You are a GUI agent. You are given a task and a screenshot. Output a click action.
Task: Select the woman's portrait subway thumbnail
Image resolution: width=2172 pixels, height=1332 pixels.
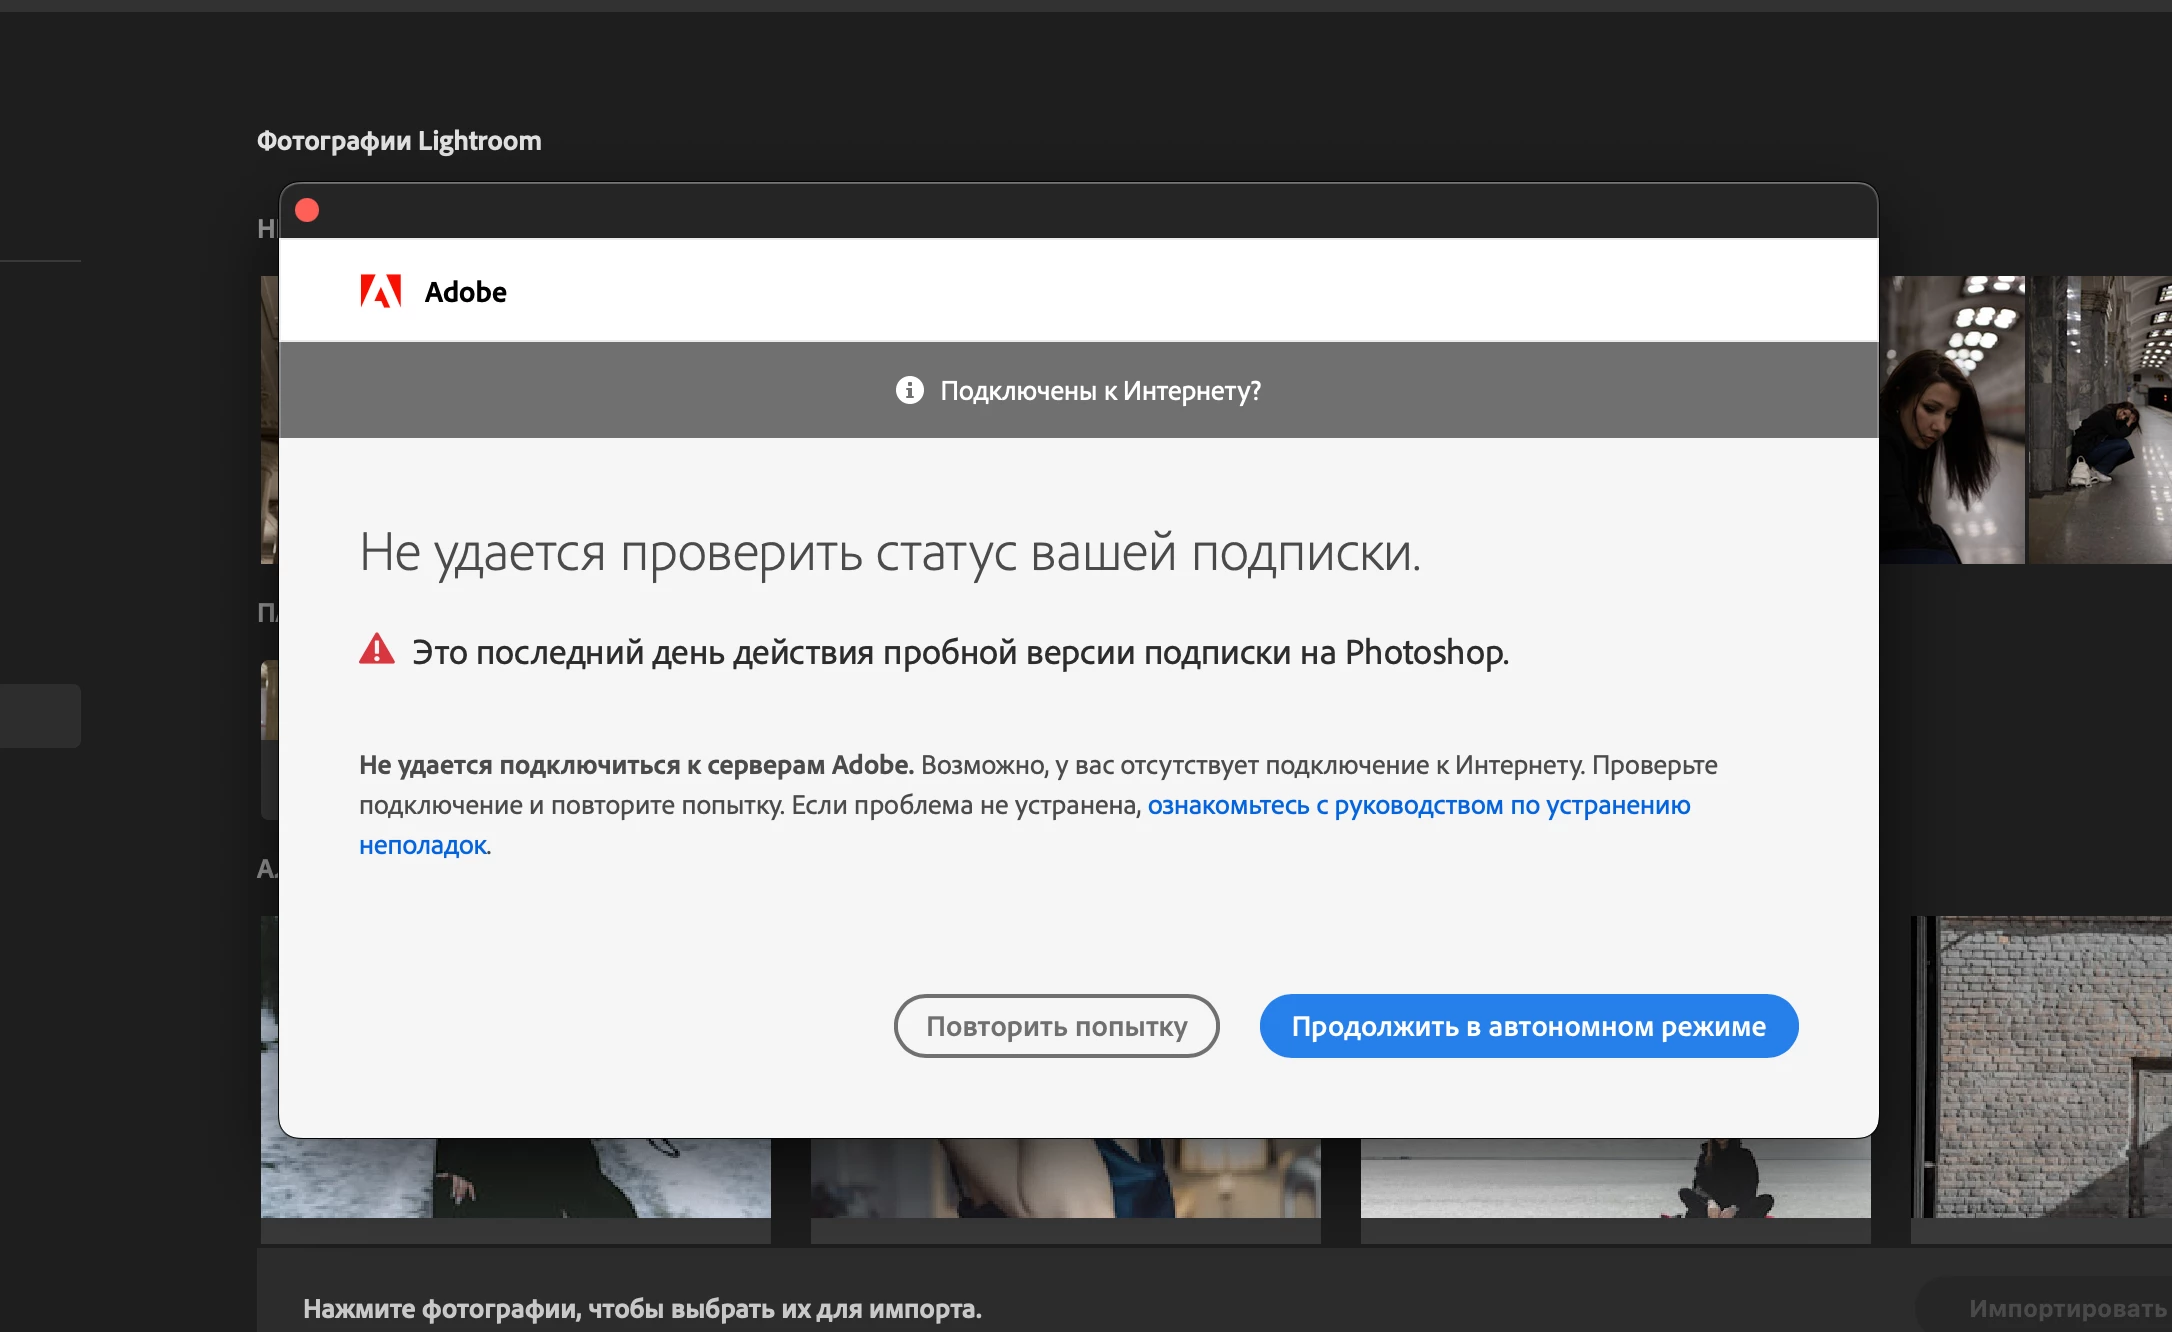tap(1951, 420)
